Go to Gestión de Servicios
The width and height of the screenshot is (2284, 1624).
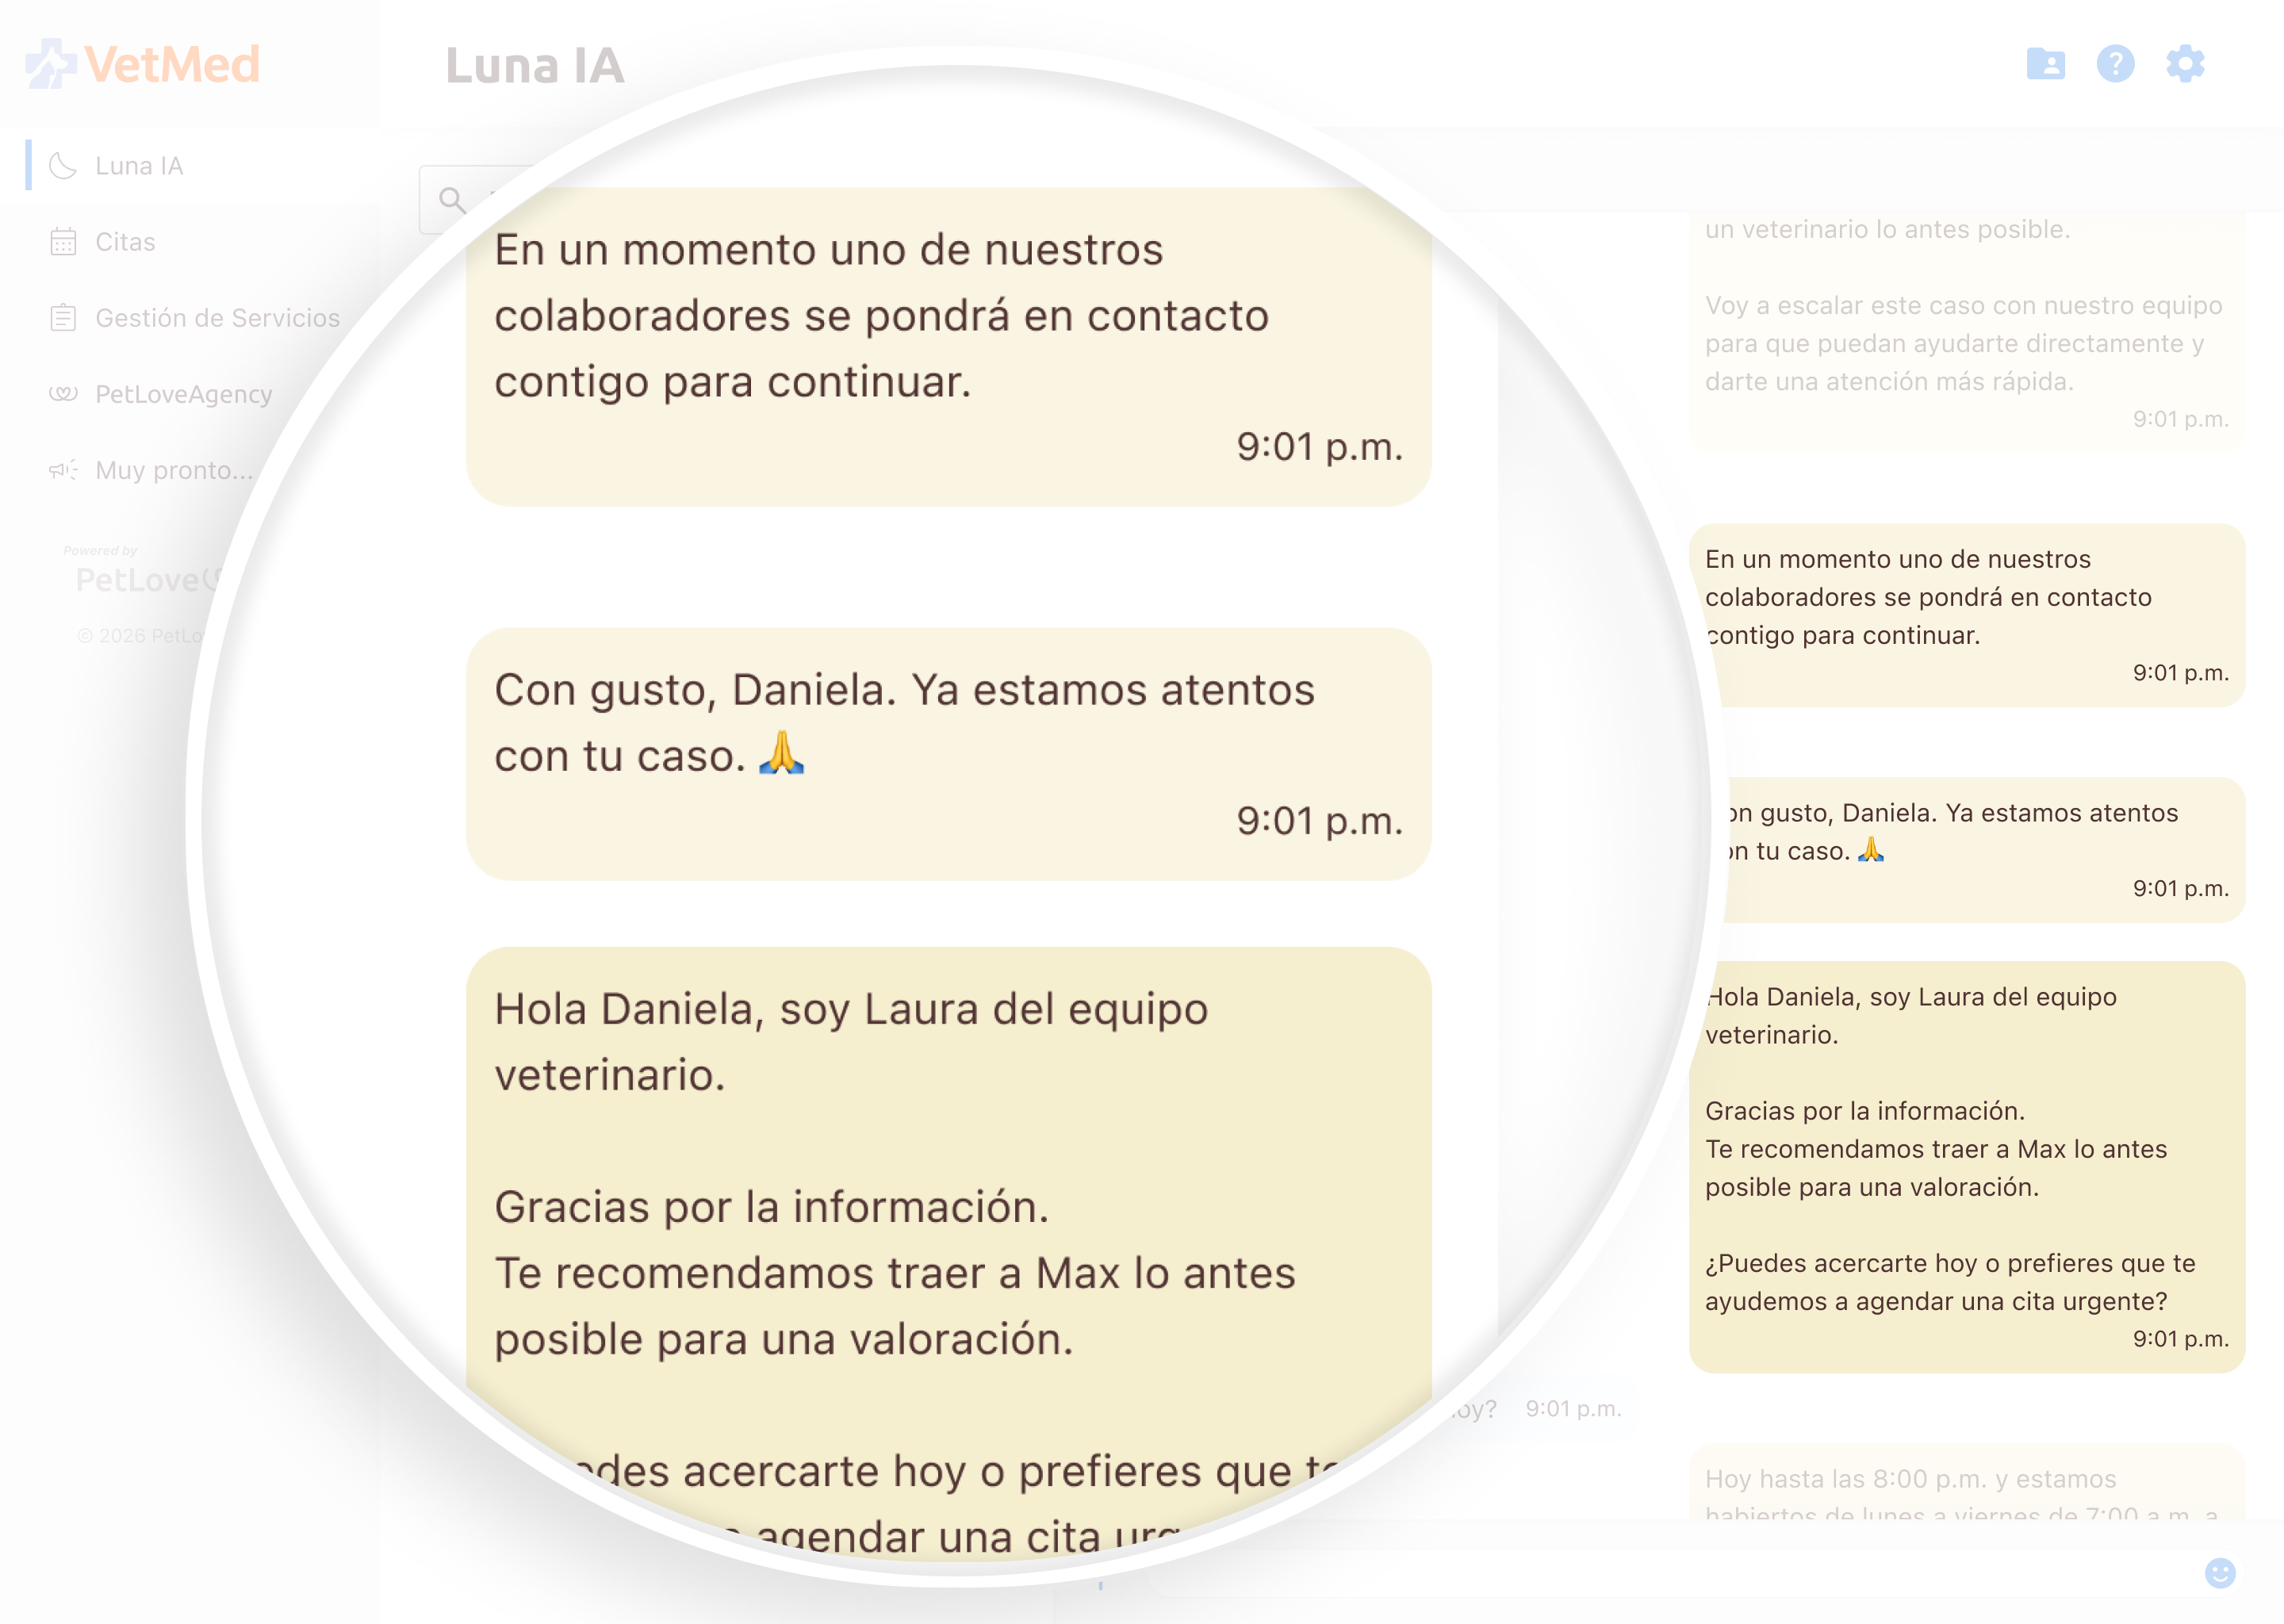190,318
